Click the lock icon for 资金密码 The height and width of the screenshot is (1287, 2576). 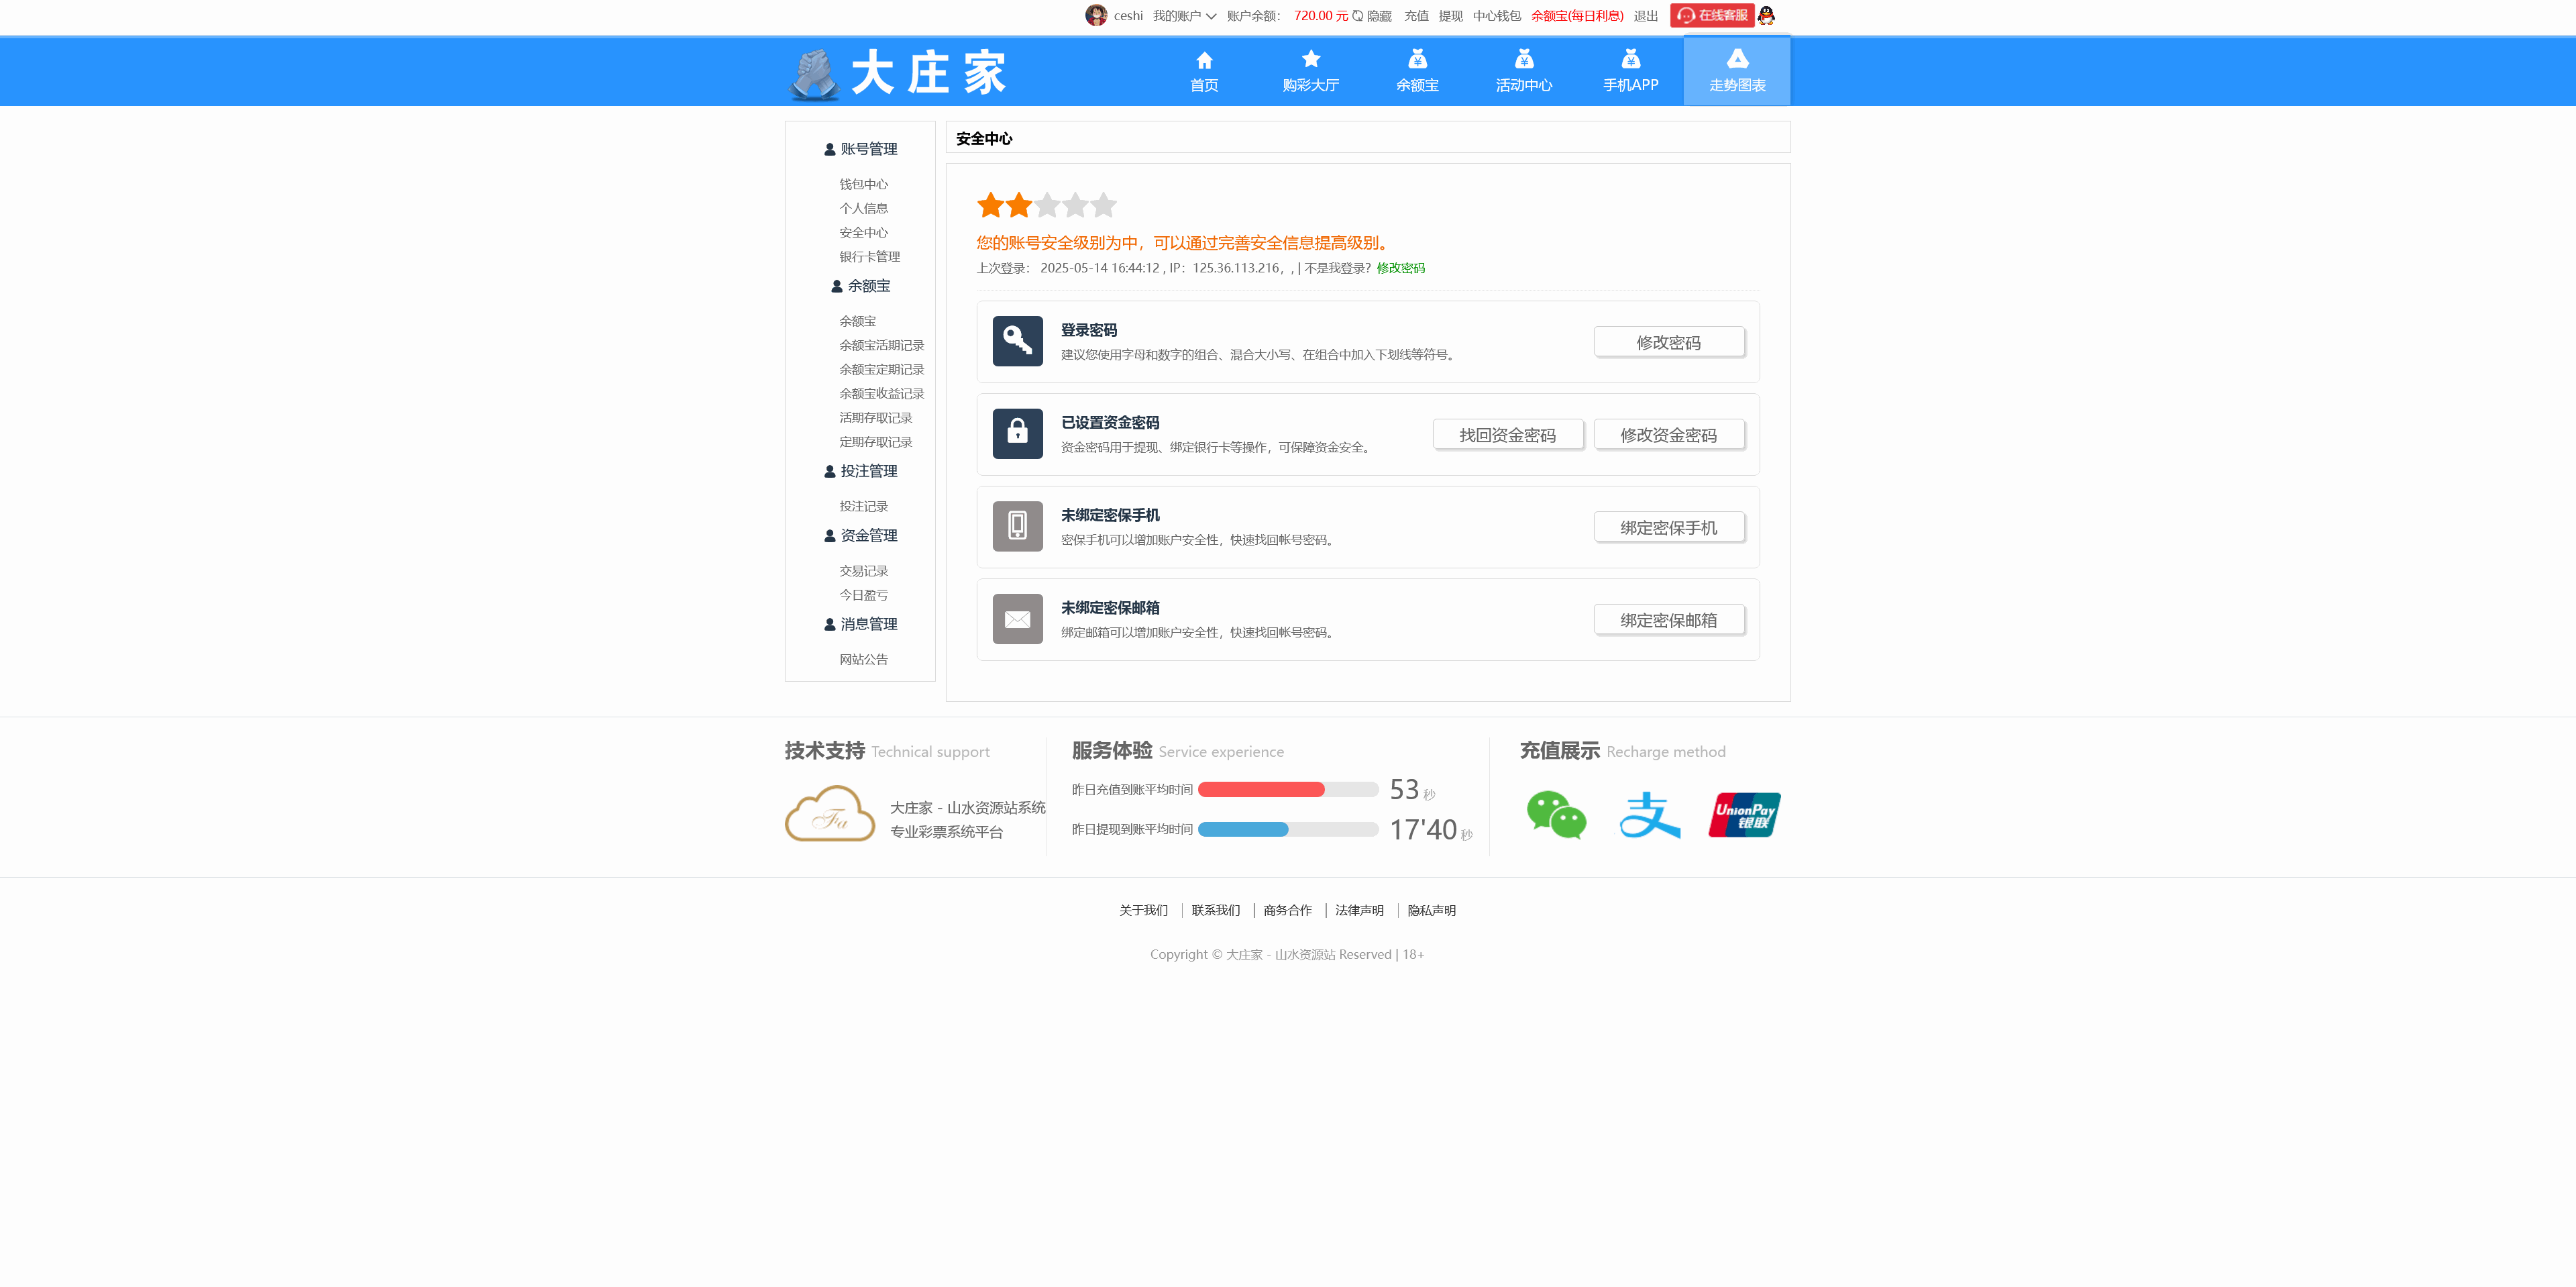pos(1017,434)
